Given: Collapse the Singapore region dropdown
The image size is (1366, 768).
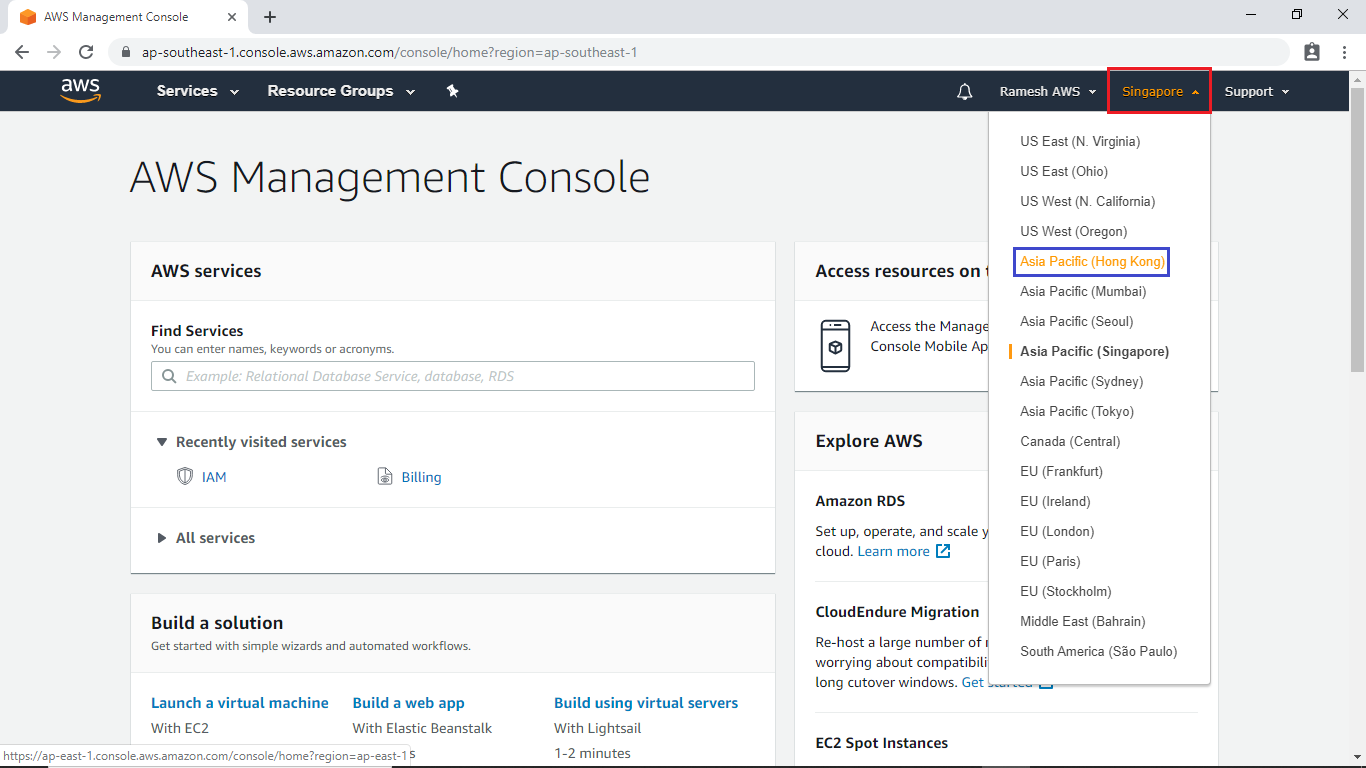Looking at the screenshot, I should pyautogui.click(x=1160, y=91).
